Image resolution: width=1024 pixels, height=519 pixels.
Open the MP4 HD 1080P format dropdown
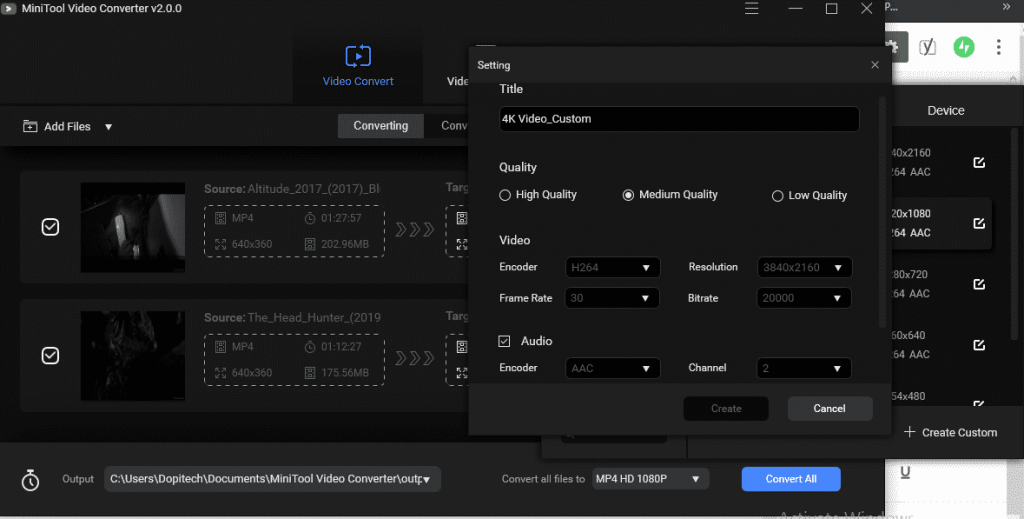click(x=650, y=479)
